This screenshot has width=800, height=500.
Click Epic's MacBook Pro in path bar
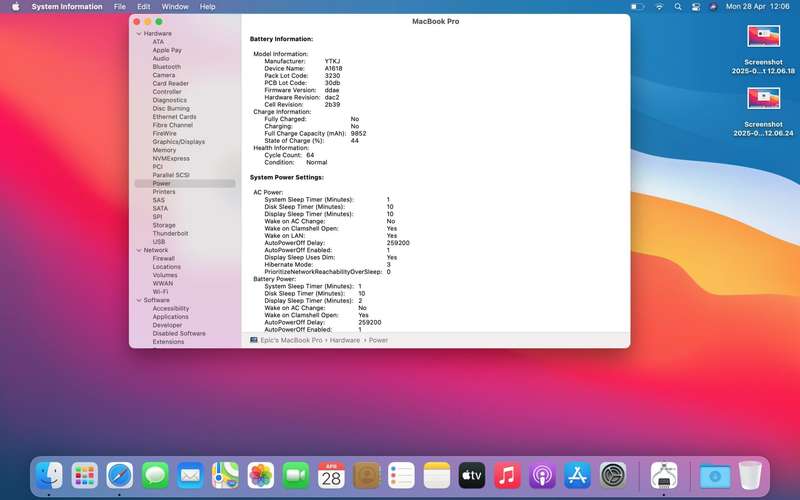click(291, 340)
